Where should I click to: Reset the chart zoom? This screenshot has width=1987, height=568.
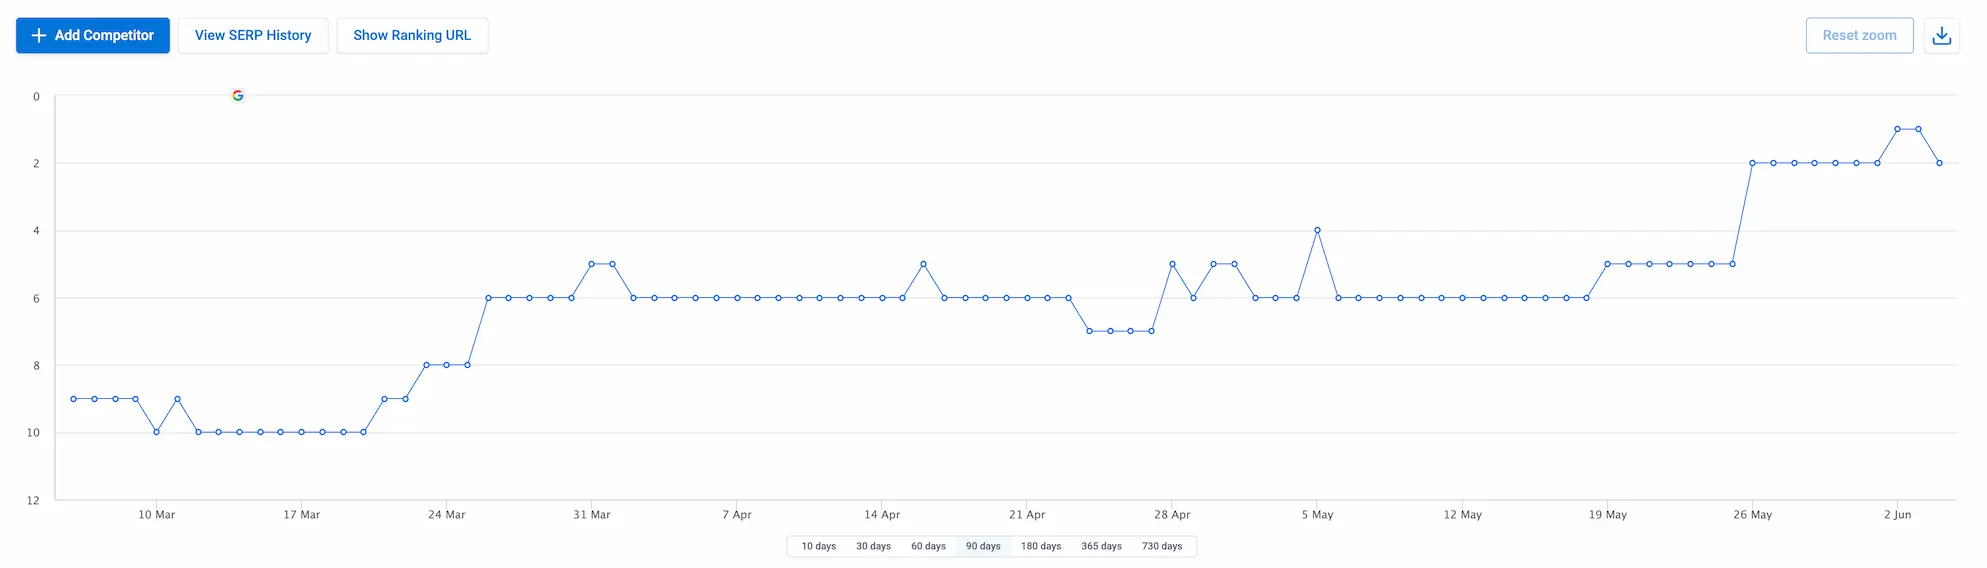[1859, 35]
